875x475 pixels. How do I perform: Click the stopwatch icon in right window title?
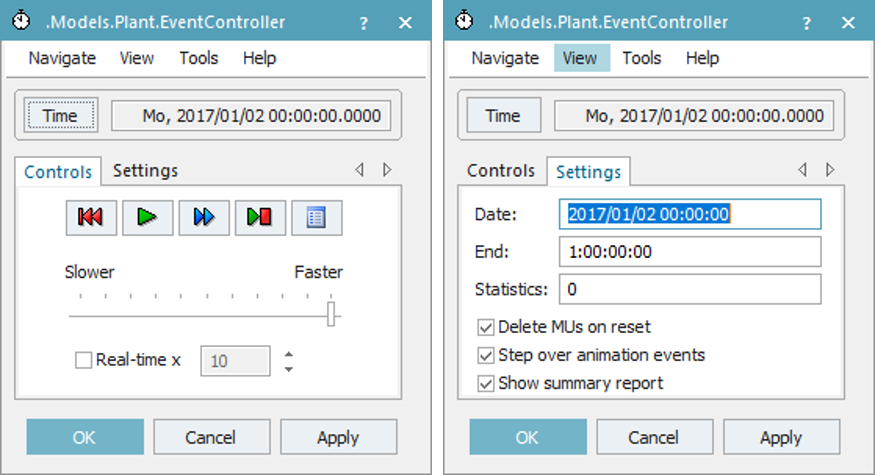pos(464,21)
